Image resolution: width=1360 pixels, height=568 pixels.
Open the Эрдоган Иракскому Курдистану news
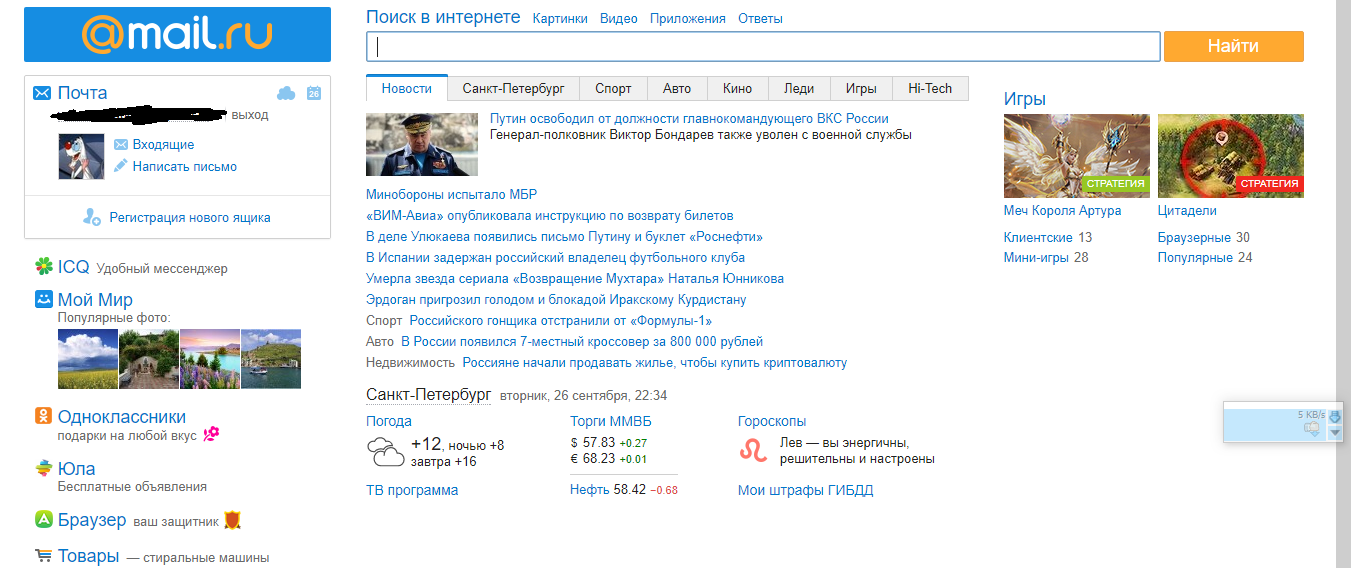coord(556,299)
